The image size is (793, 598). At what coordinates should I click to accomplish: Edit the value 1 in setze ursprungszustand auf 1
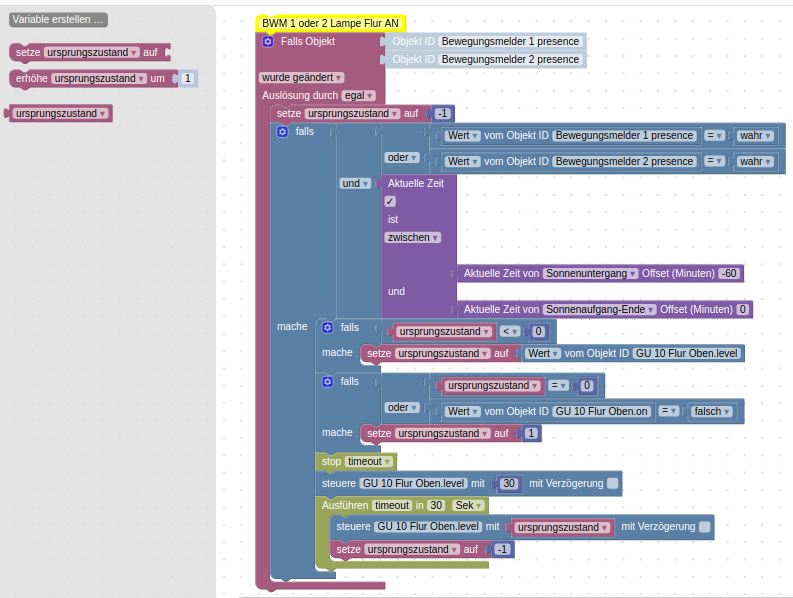tap(531, 434)
